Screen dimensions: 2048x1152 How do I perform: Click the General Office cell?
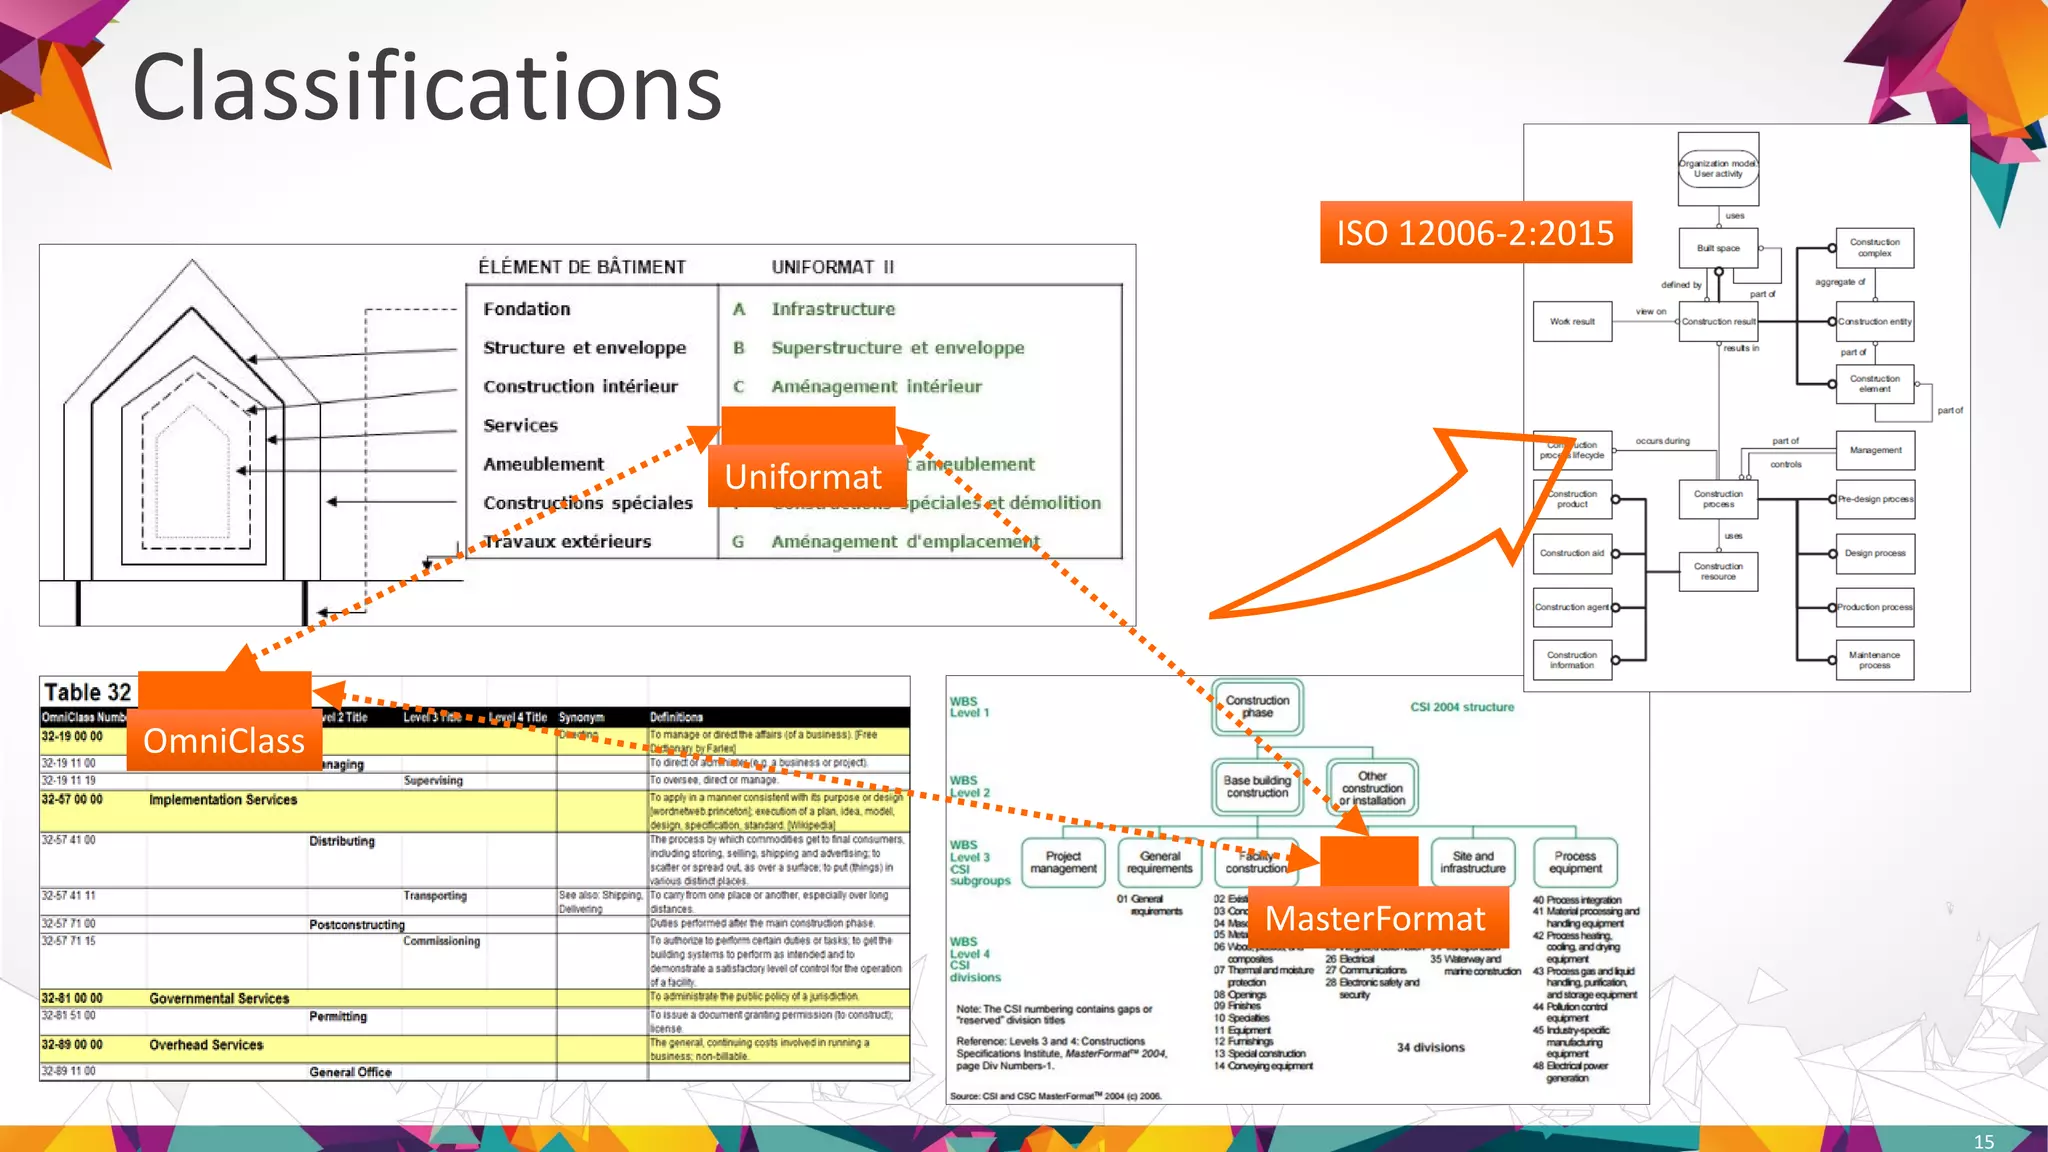[350, 1072]
